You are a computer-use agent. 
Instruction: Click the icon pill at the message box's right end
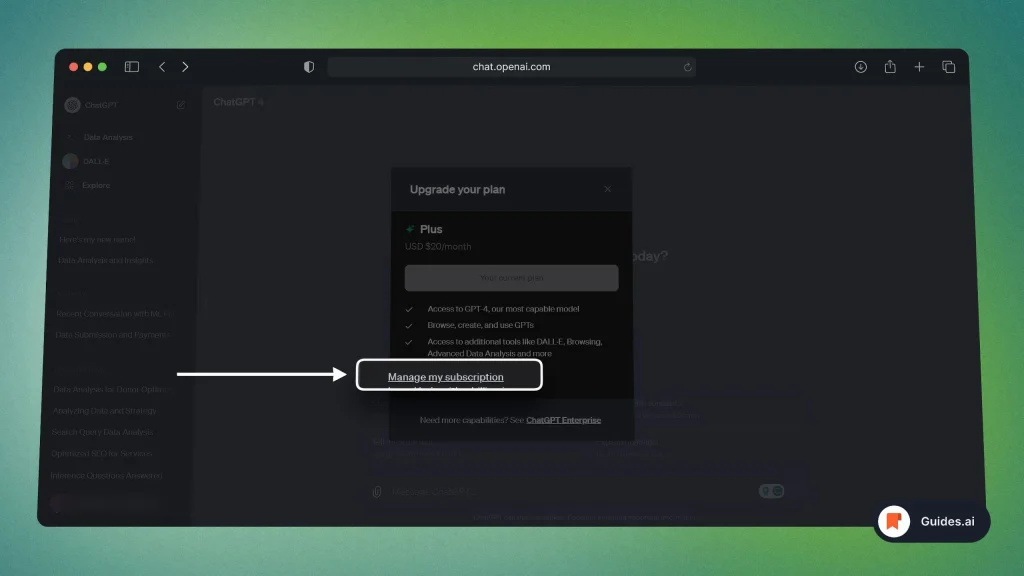tap(771, 491)
